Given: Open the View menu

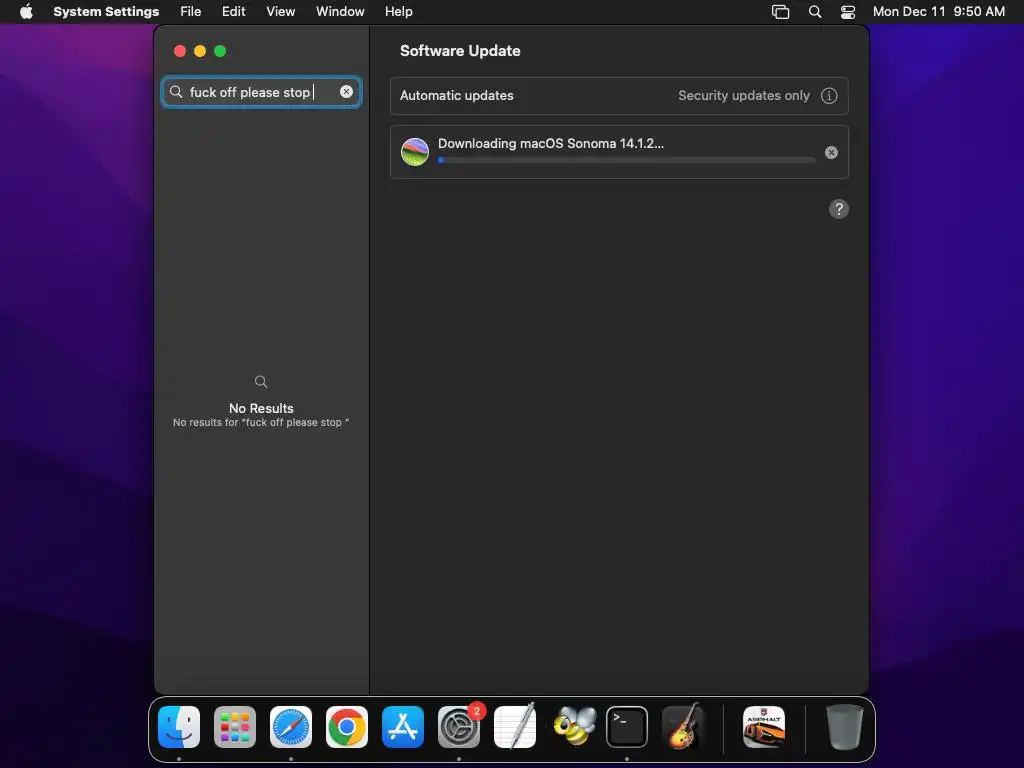Looking at the screenshot, I should (280, 12).
